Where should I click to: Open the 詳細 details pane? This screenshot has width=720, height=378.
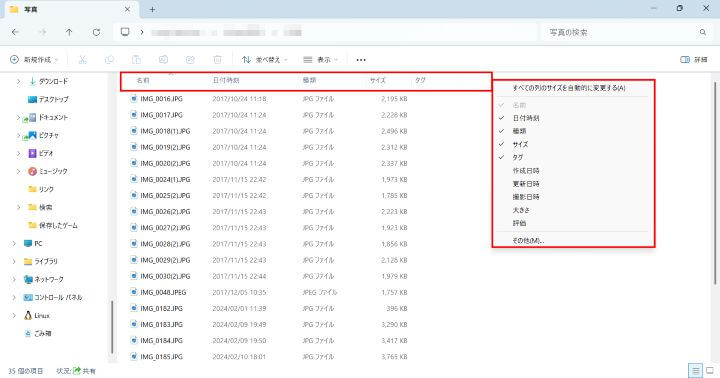point(693,60)
